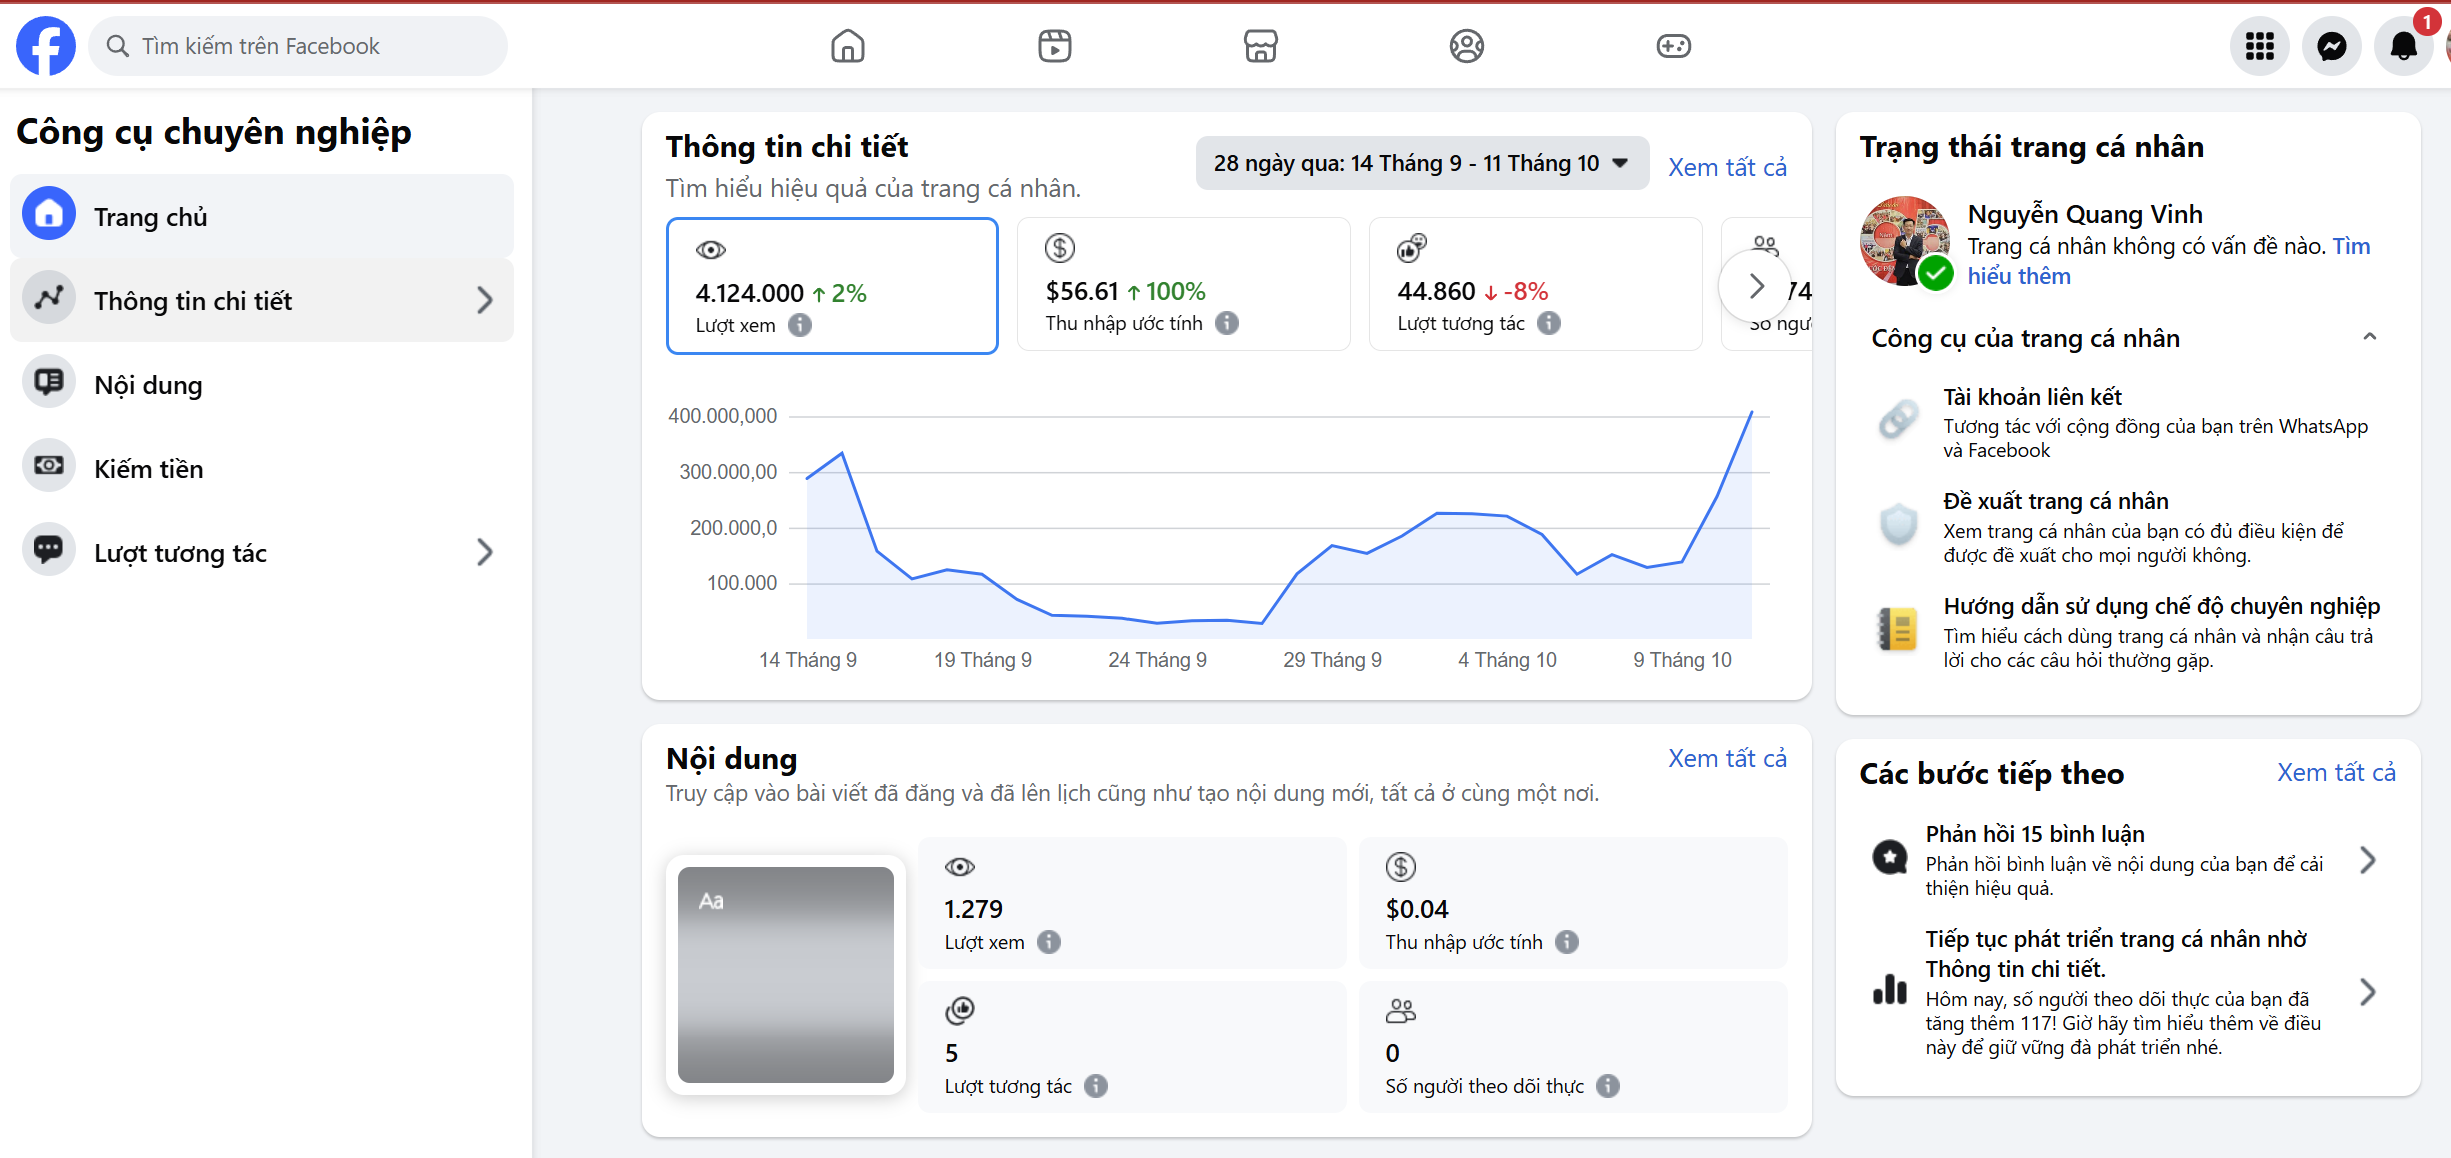Open the Gaming controller icon
2451x1158 pixels.
(1673, 46)
